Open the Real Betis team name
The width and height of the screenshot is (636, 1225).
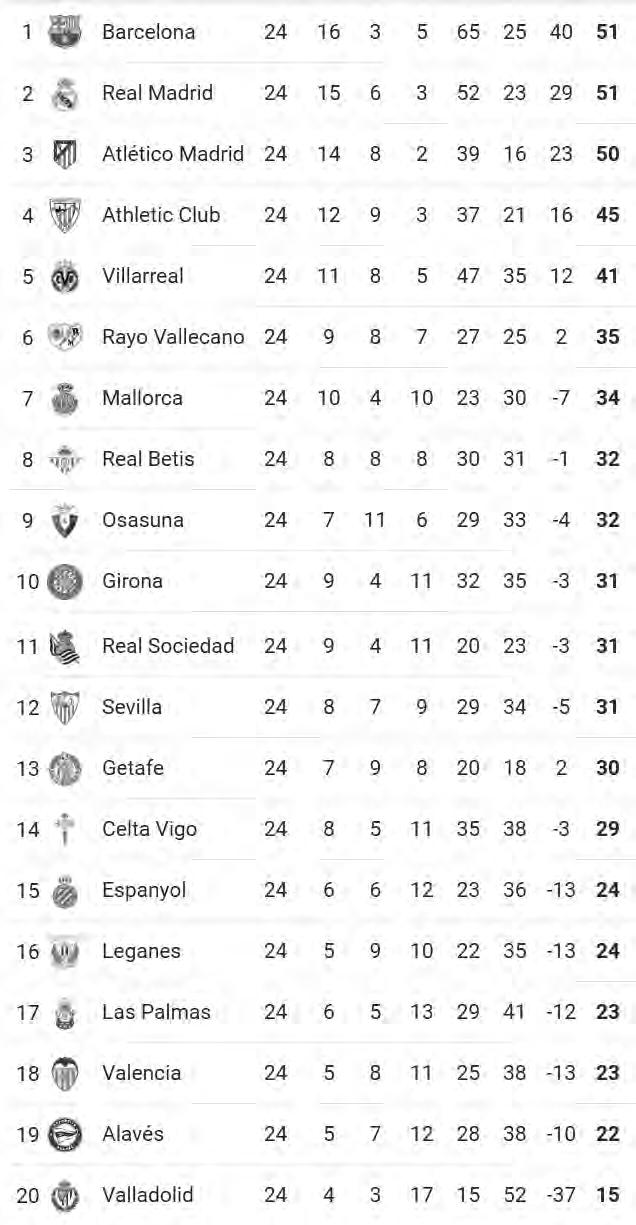pos(148,459)
